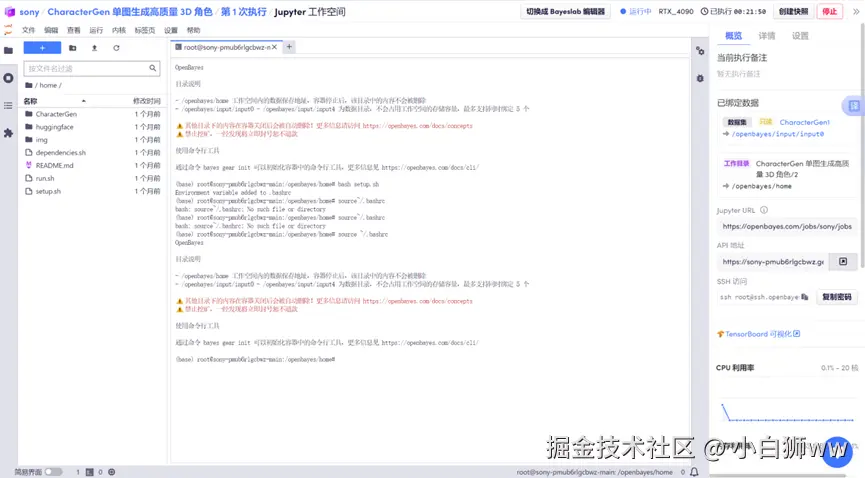
Task: Copy the SSH command icon
Action: coord(805,297)
